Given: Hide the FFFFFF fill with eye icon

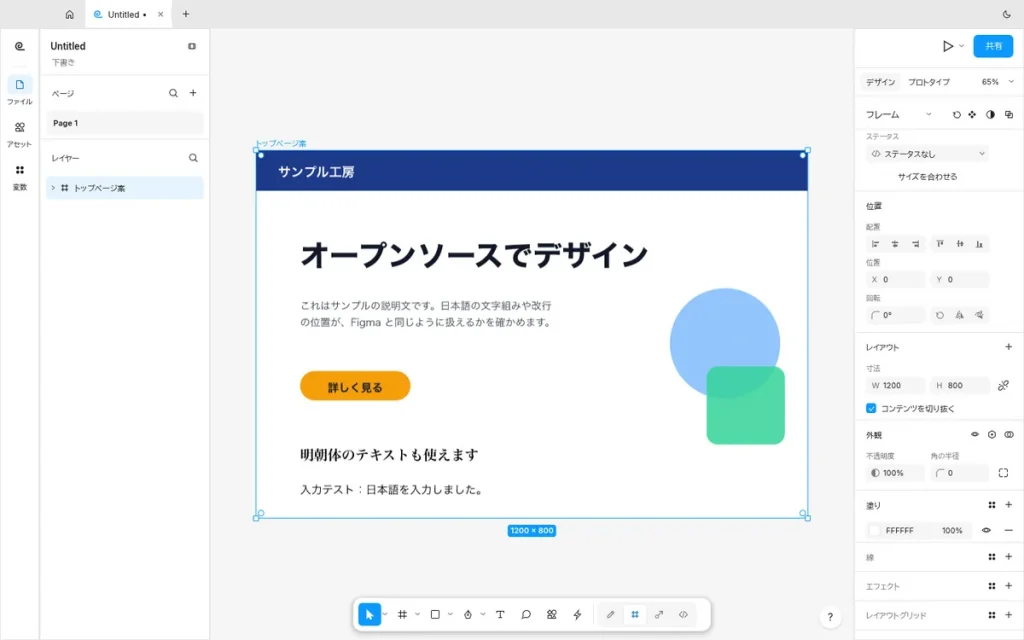Looking at the screenshot, I should (987, 531).
